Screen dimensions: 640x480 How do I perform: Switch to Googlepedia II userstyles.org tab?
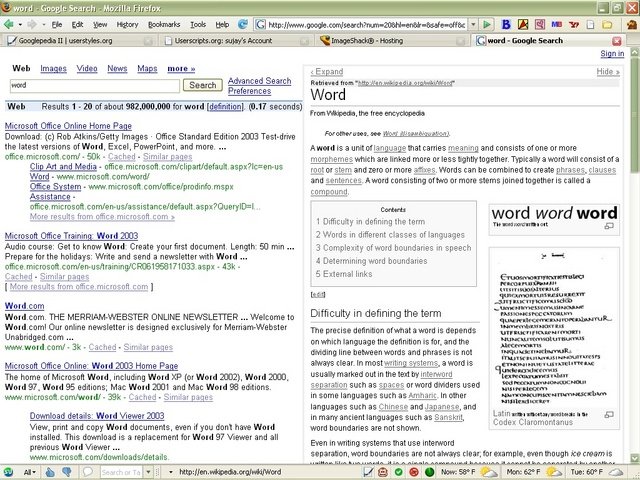tap(79, 40)
